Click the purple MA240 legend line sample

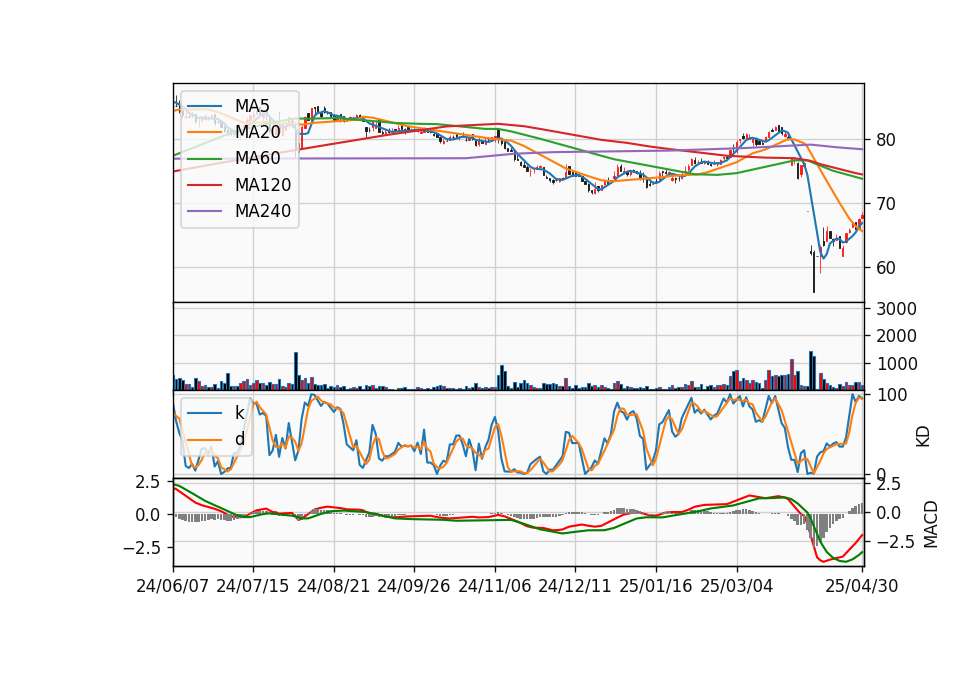pos(204,211)
